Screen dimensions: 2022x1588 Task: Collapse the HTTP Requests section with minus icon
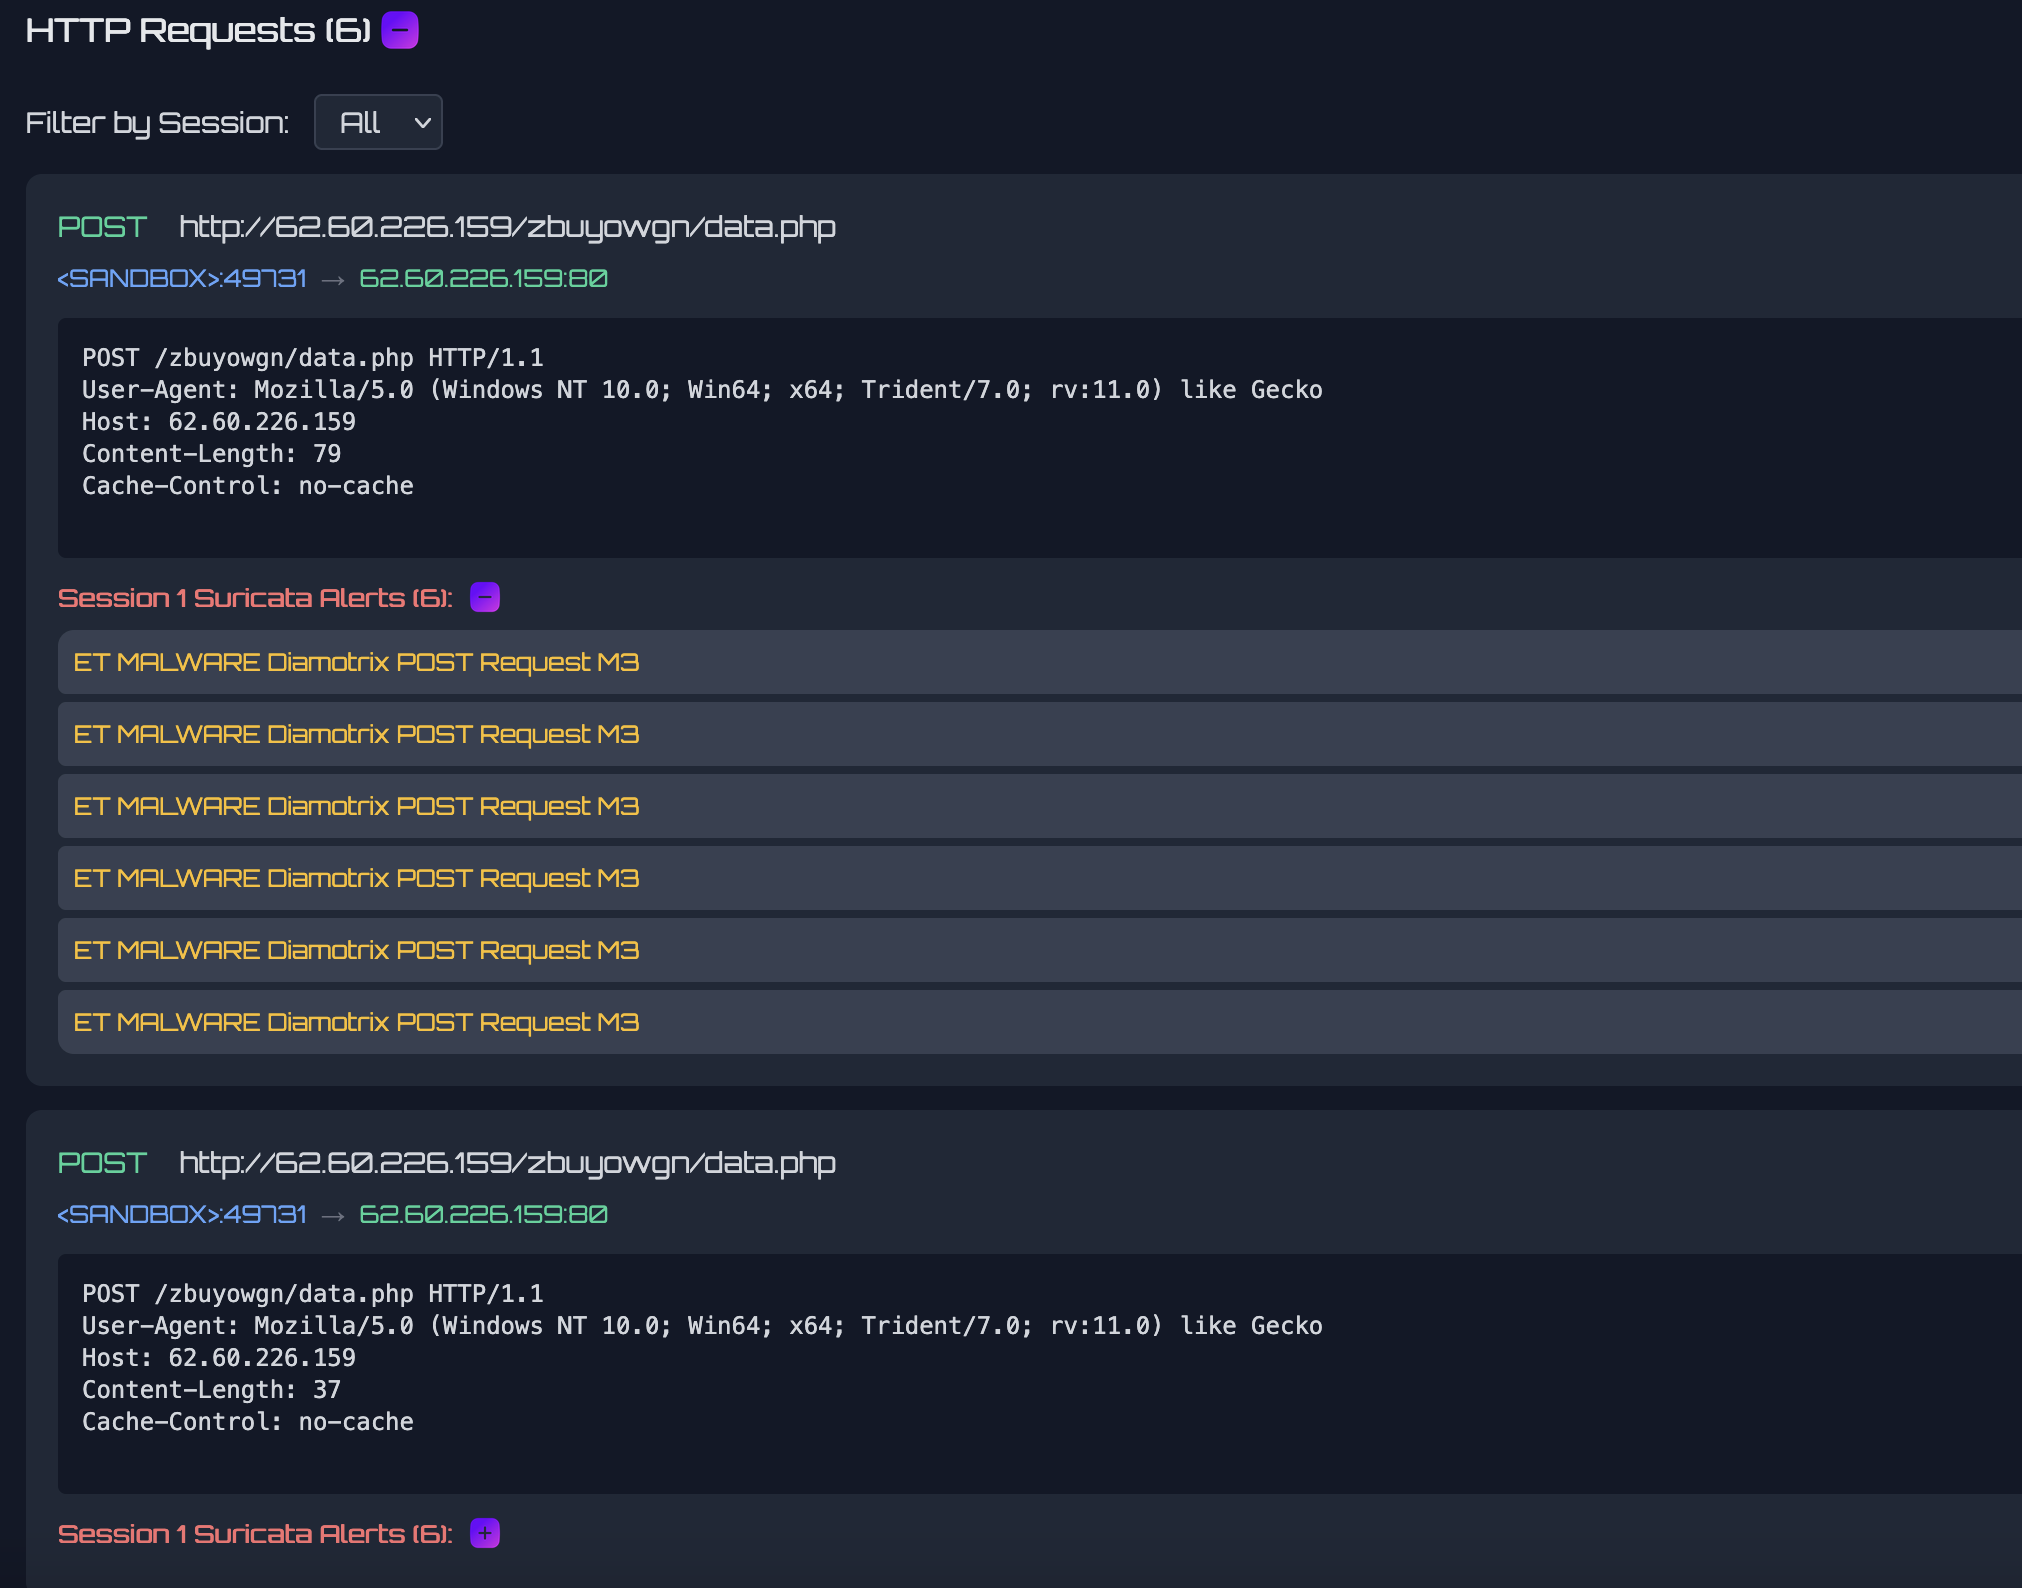(400, 30)
